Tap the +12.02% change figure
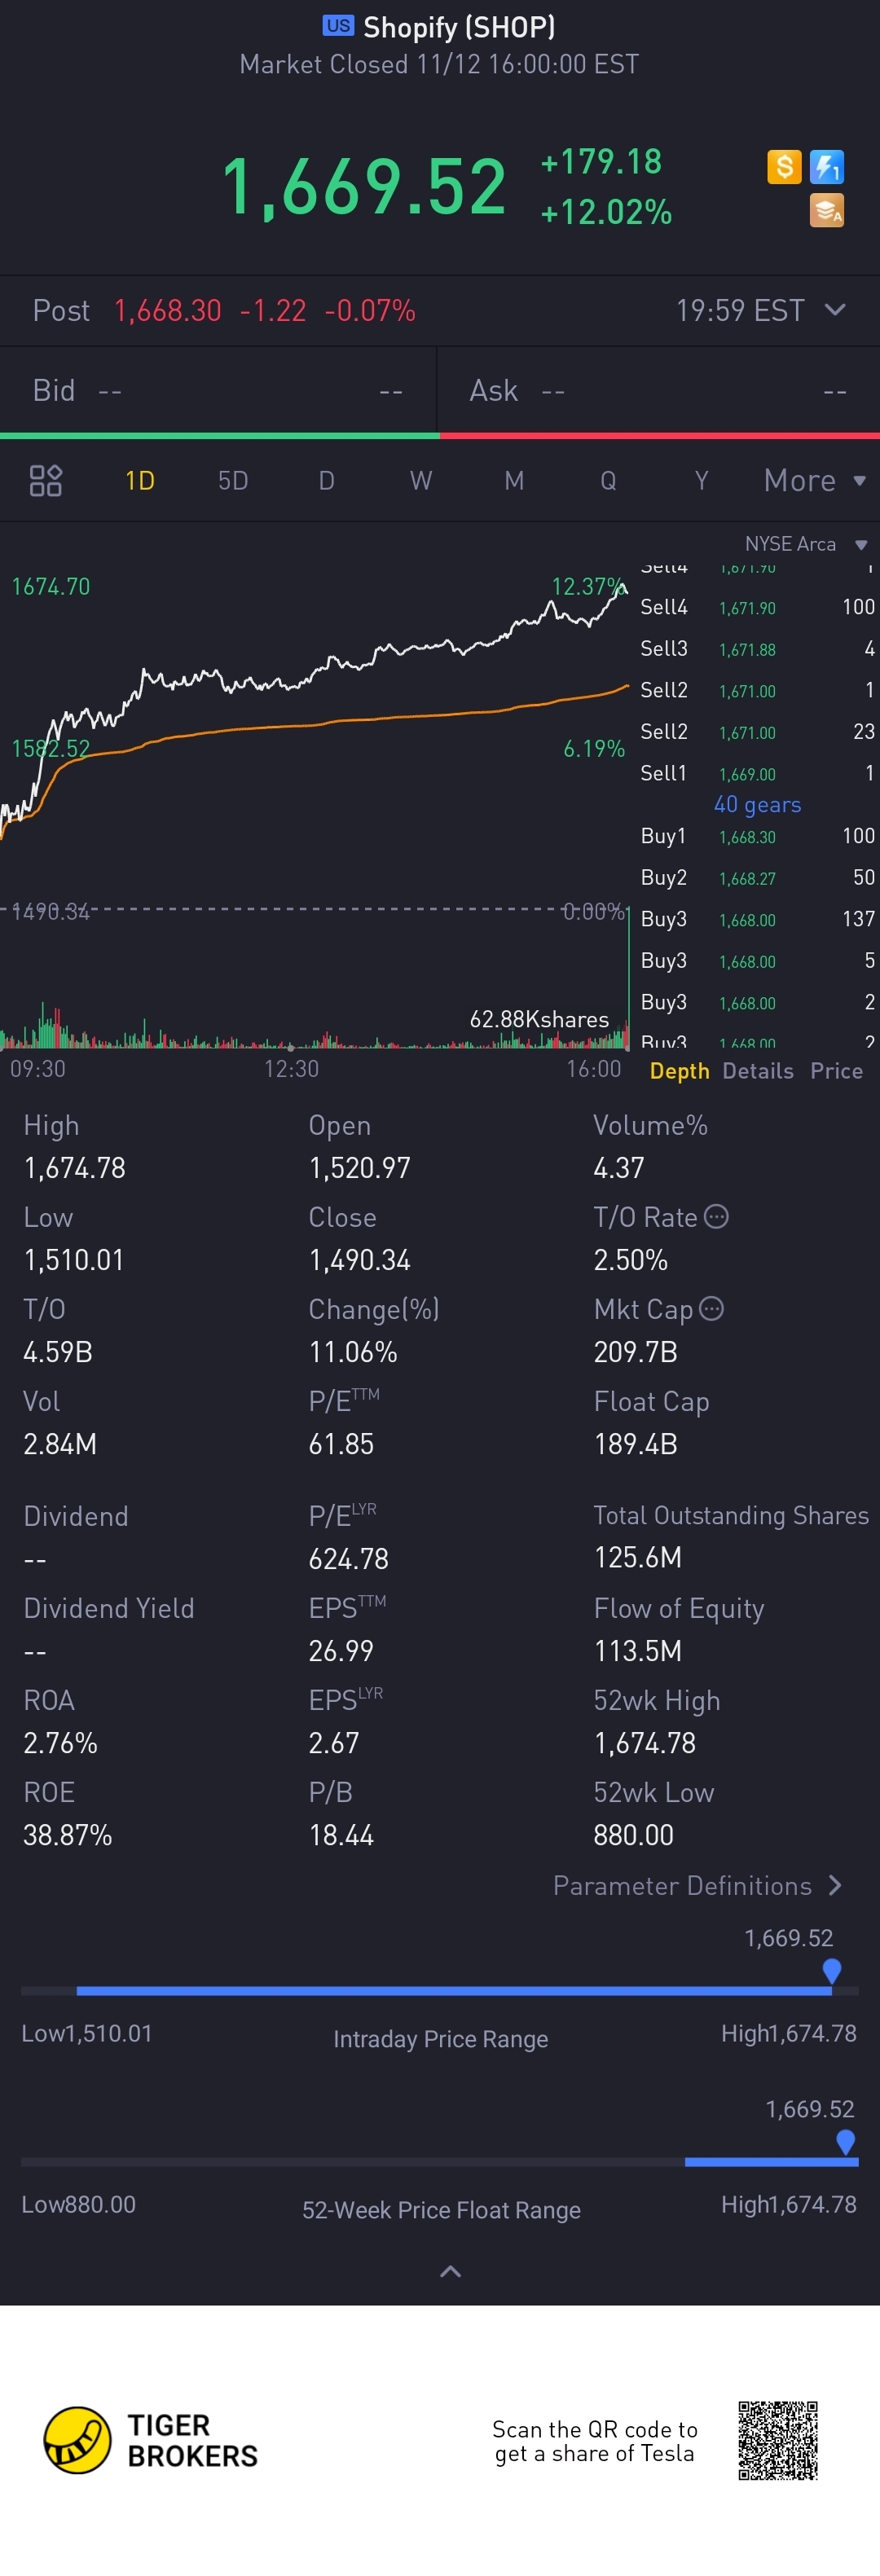This screenshot has width=880, height=2576. (x=606, y=212)
